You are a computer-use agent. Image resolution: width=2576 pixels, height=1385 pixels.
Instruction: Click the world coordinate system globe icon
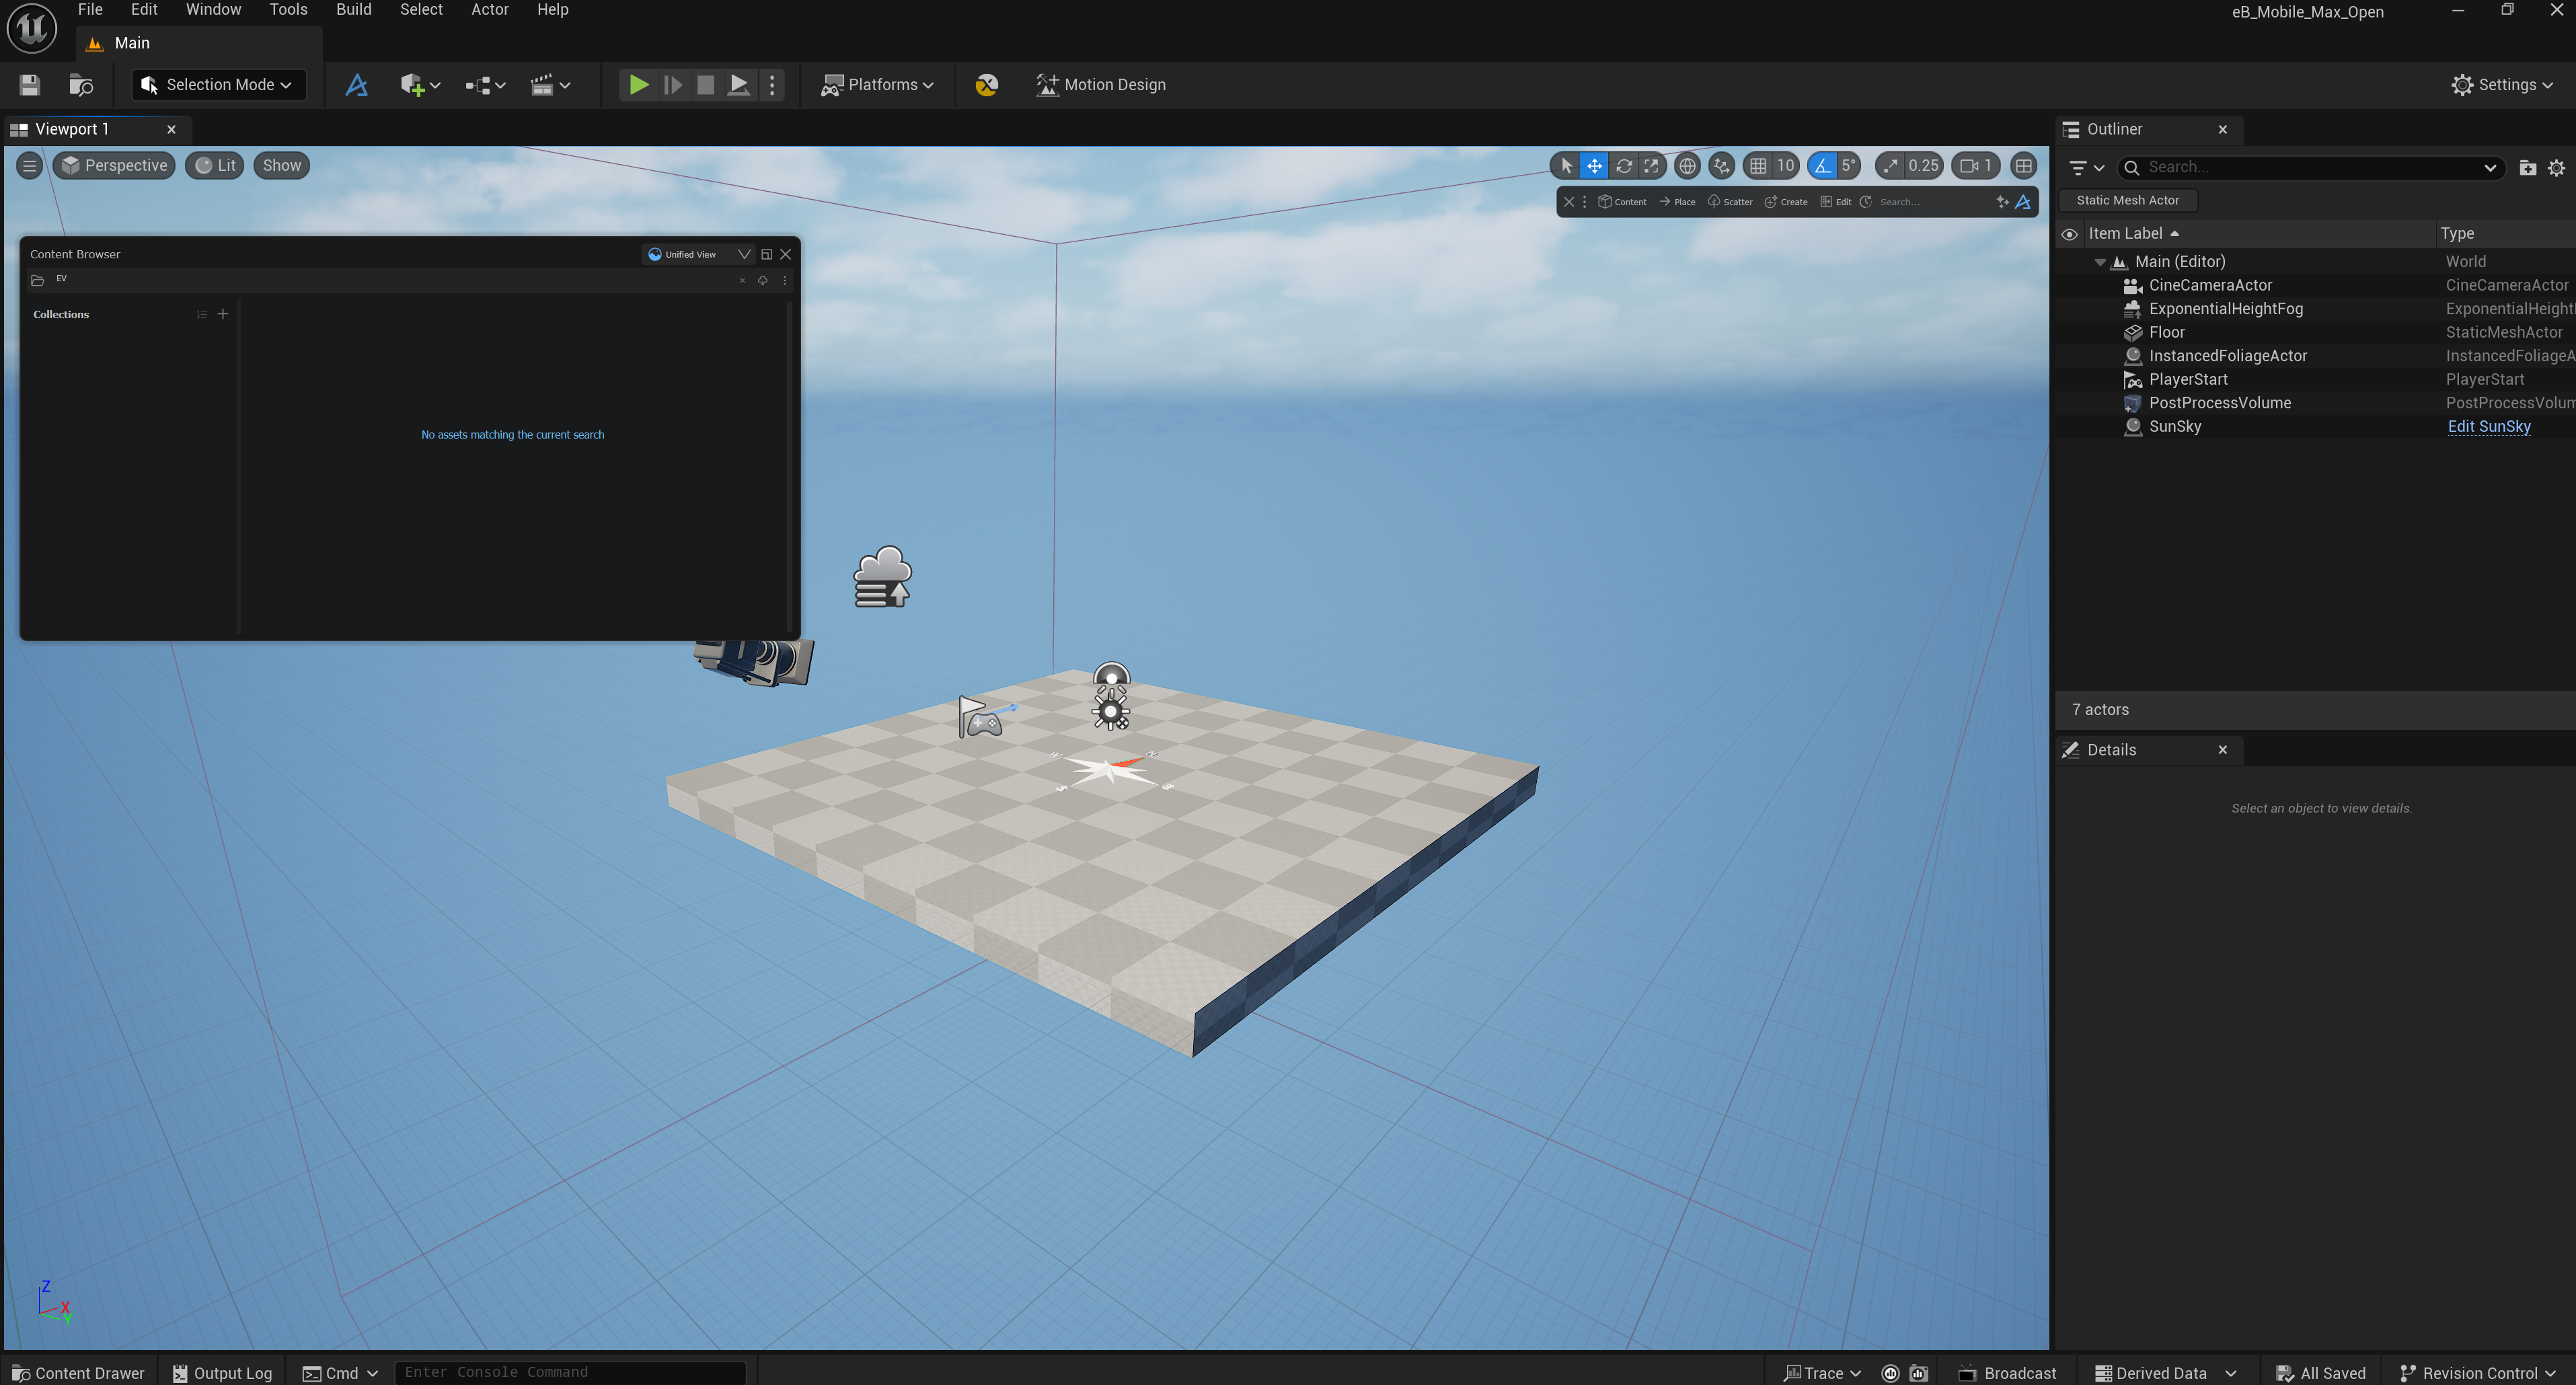pos(1688,166)
